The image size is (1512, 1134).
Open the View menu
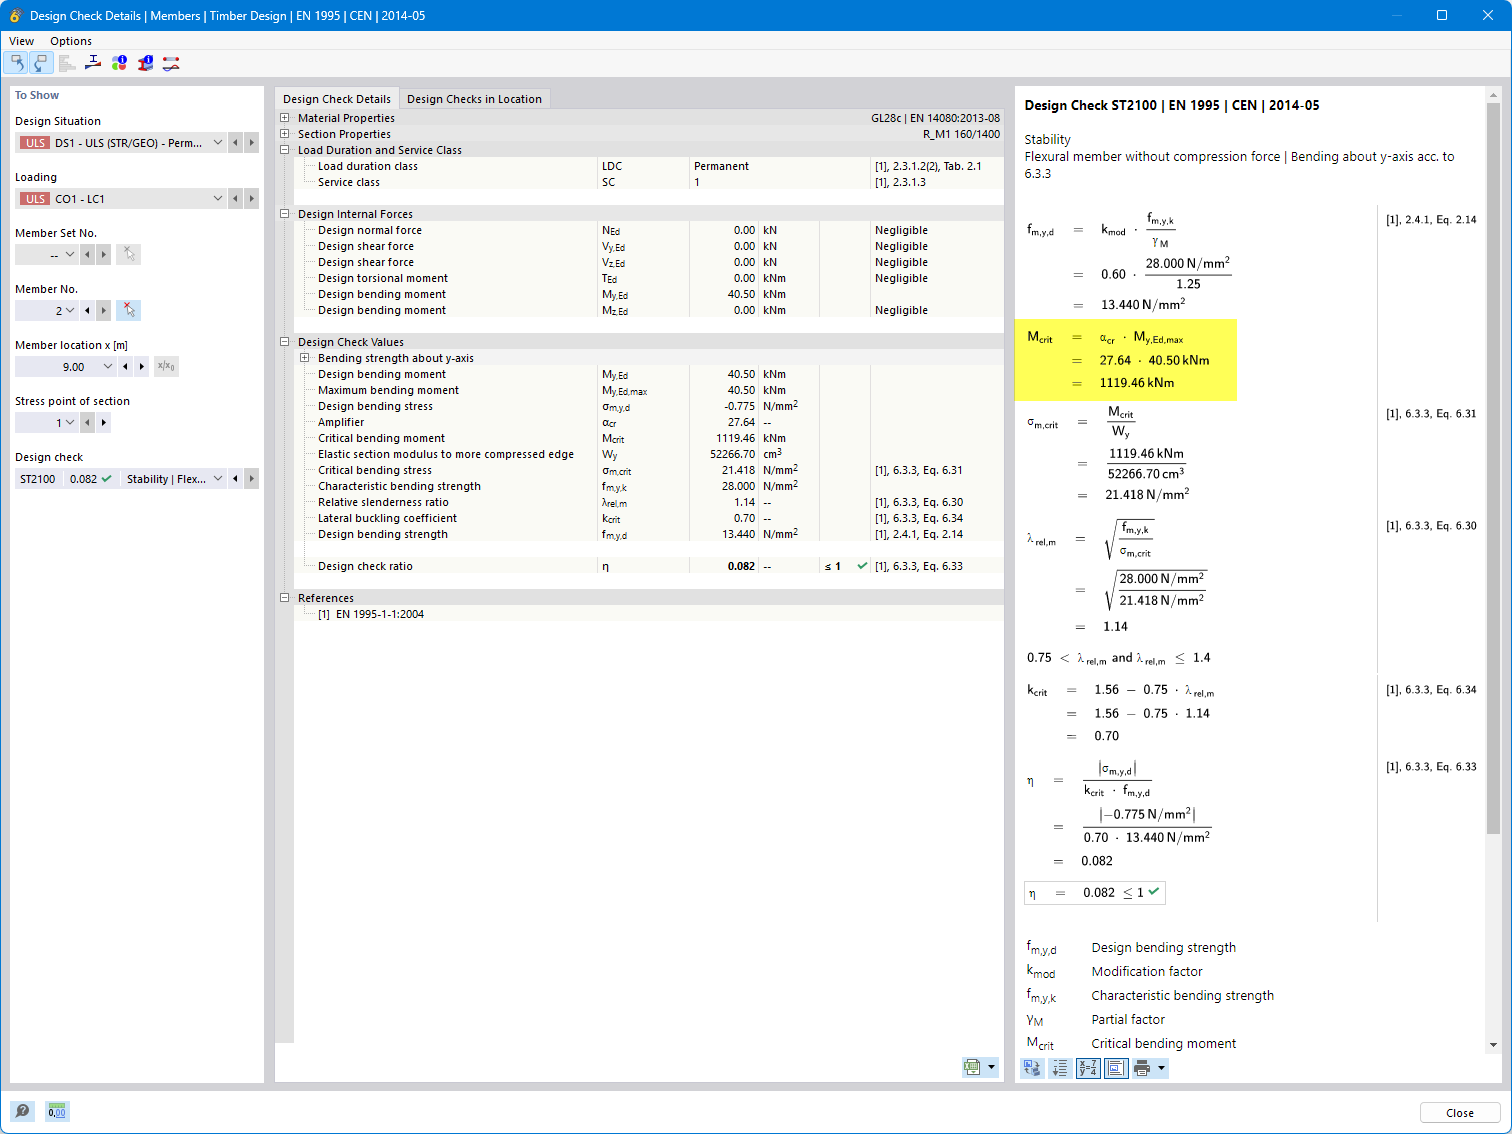click(21, 41)
